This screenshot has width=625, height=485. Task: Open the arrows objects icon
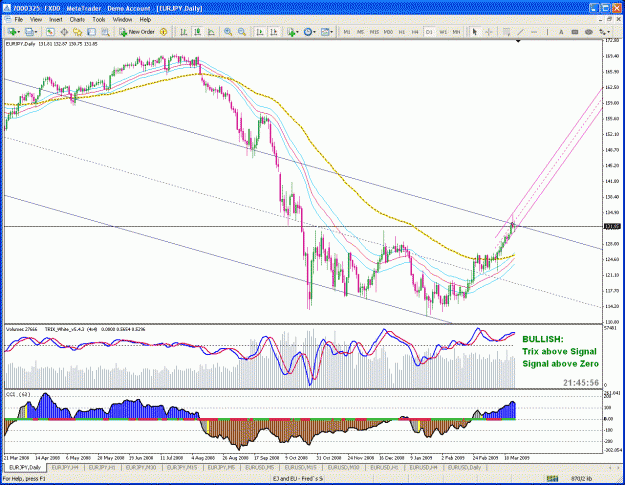tap(602, 32)
